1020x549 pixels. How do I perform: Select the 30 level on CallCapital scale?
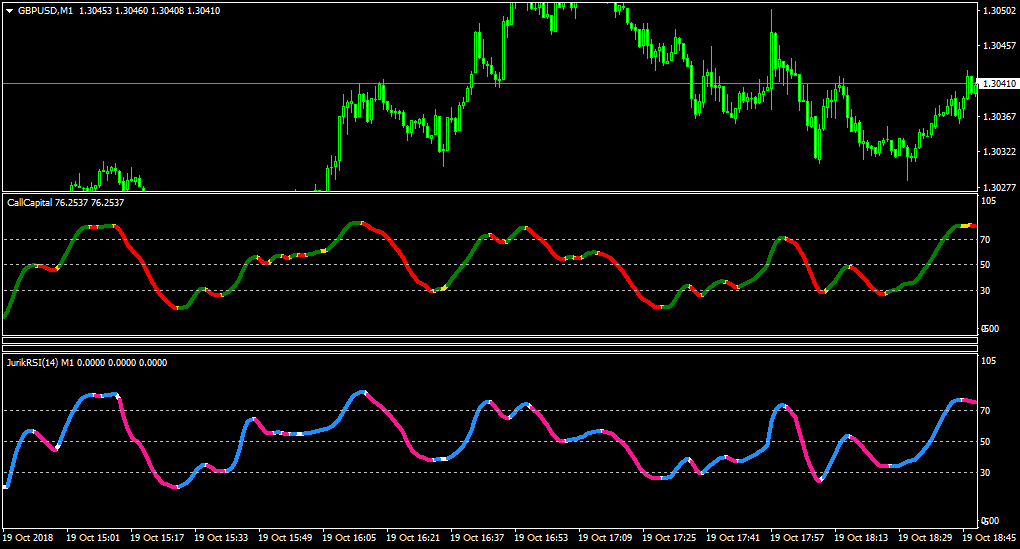(986, 291)
